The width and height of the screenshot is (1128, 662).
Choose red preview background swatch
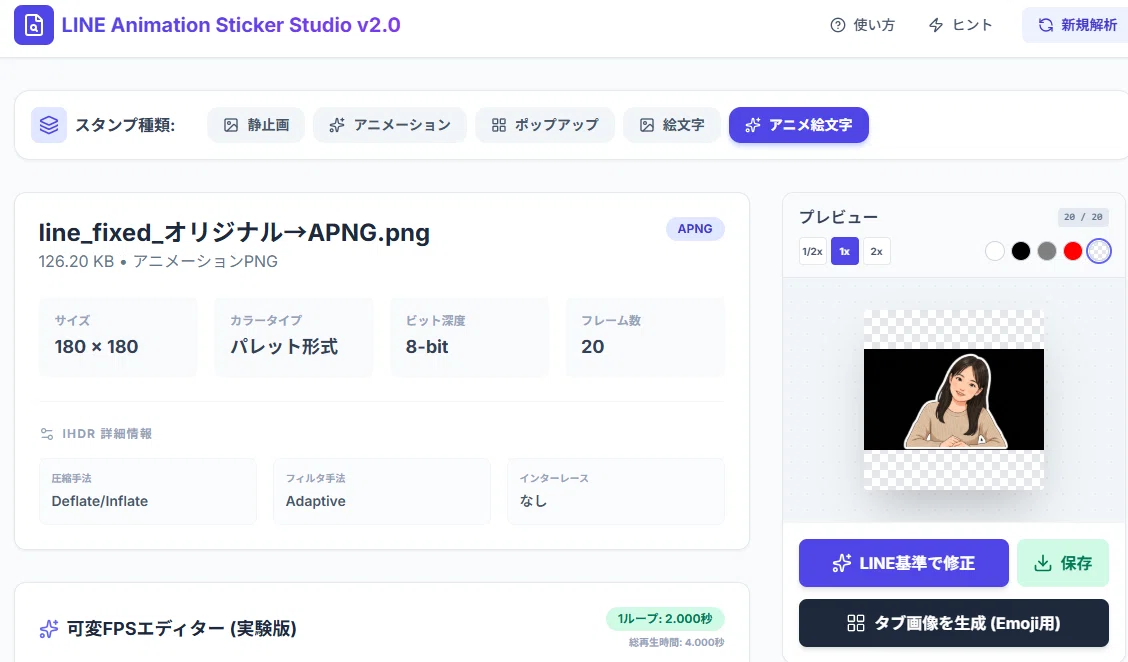(1073, 251)
